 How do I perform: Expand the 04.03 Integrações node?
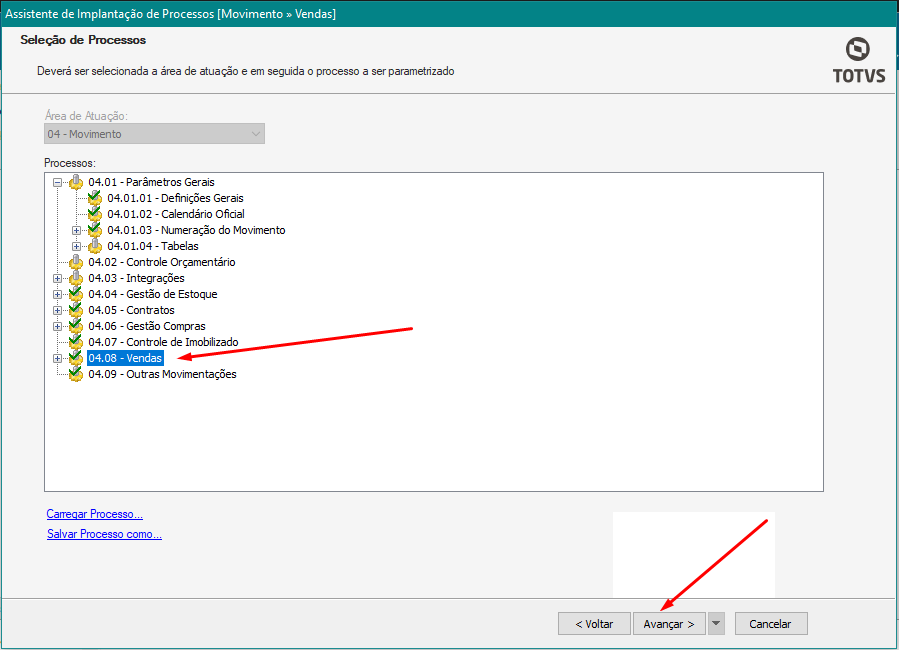(x=57, y=279)
